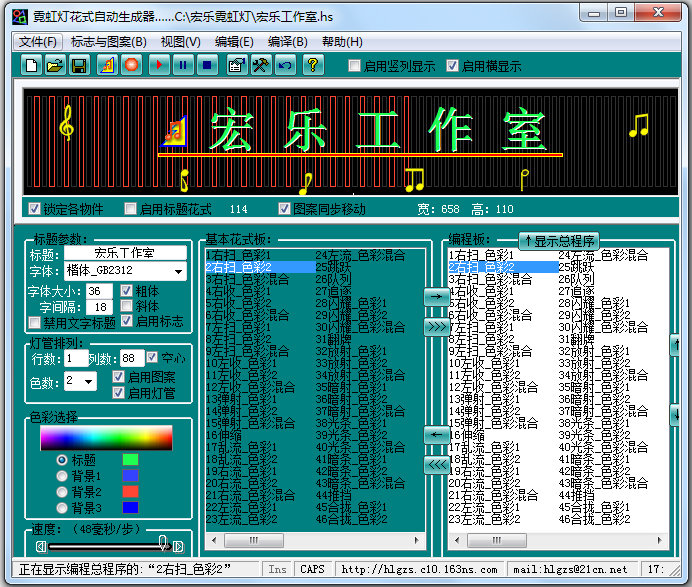Click the 显示总程序 button
This screenshot has width=692, height=587.
pyautogui.click(x=558, y=240)
